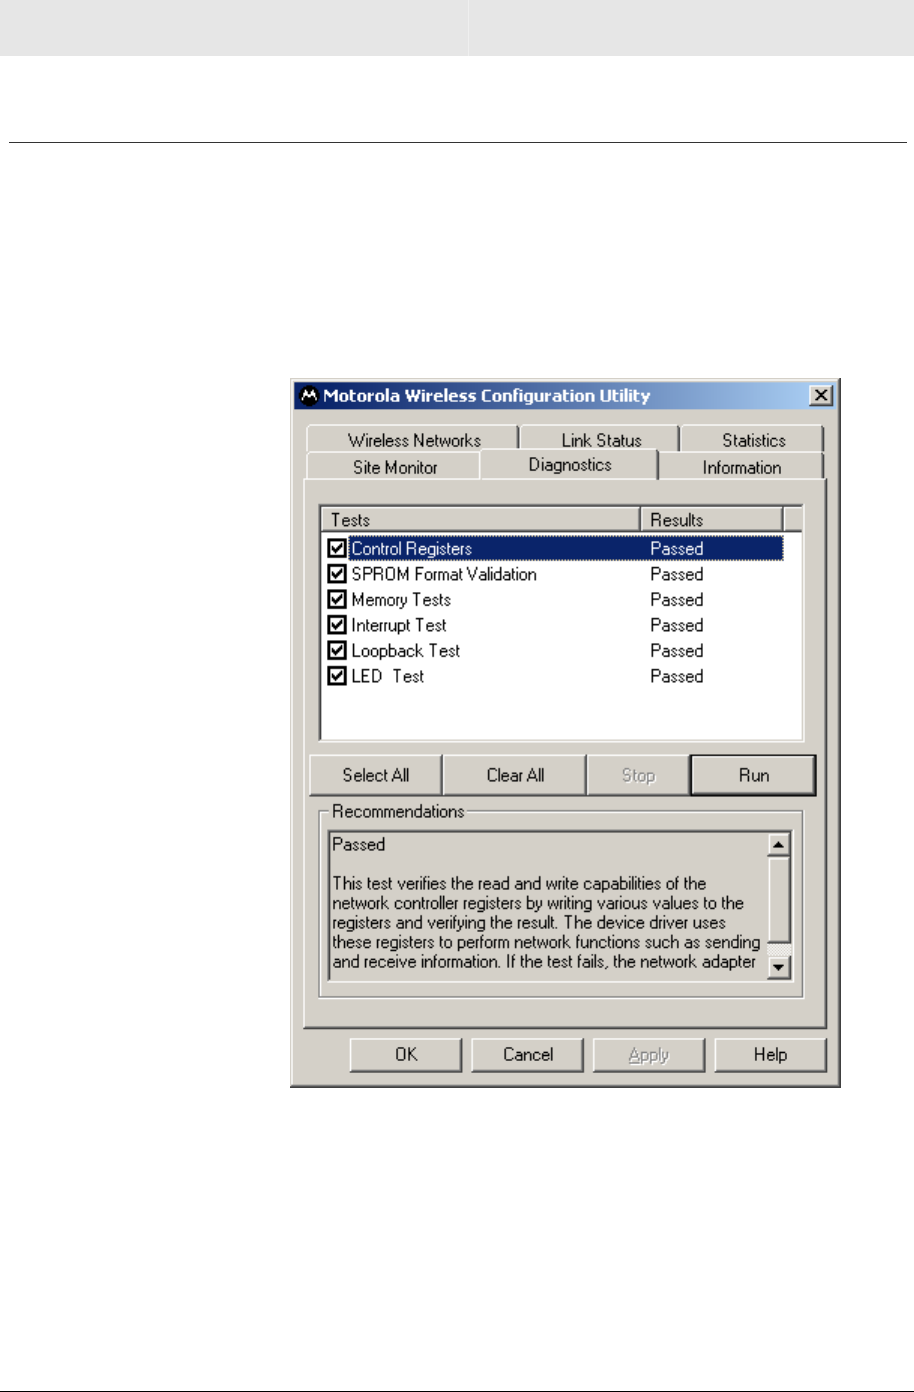The image size is (914, 1392).
Task: Toggle the Interrupt Test checkbox
Action: [337, 625]
